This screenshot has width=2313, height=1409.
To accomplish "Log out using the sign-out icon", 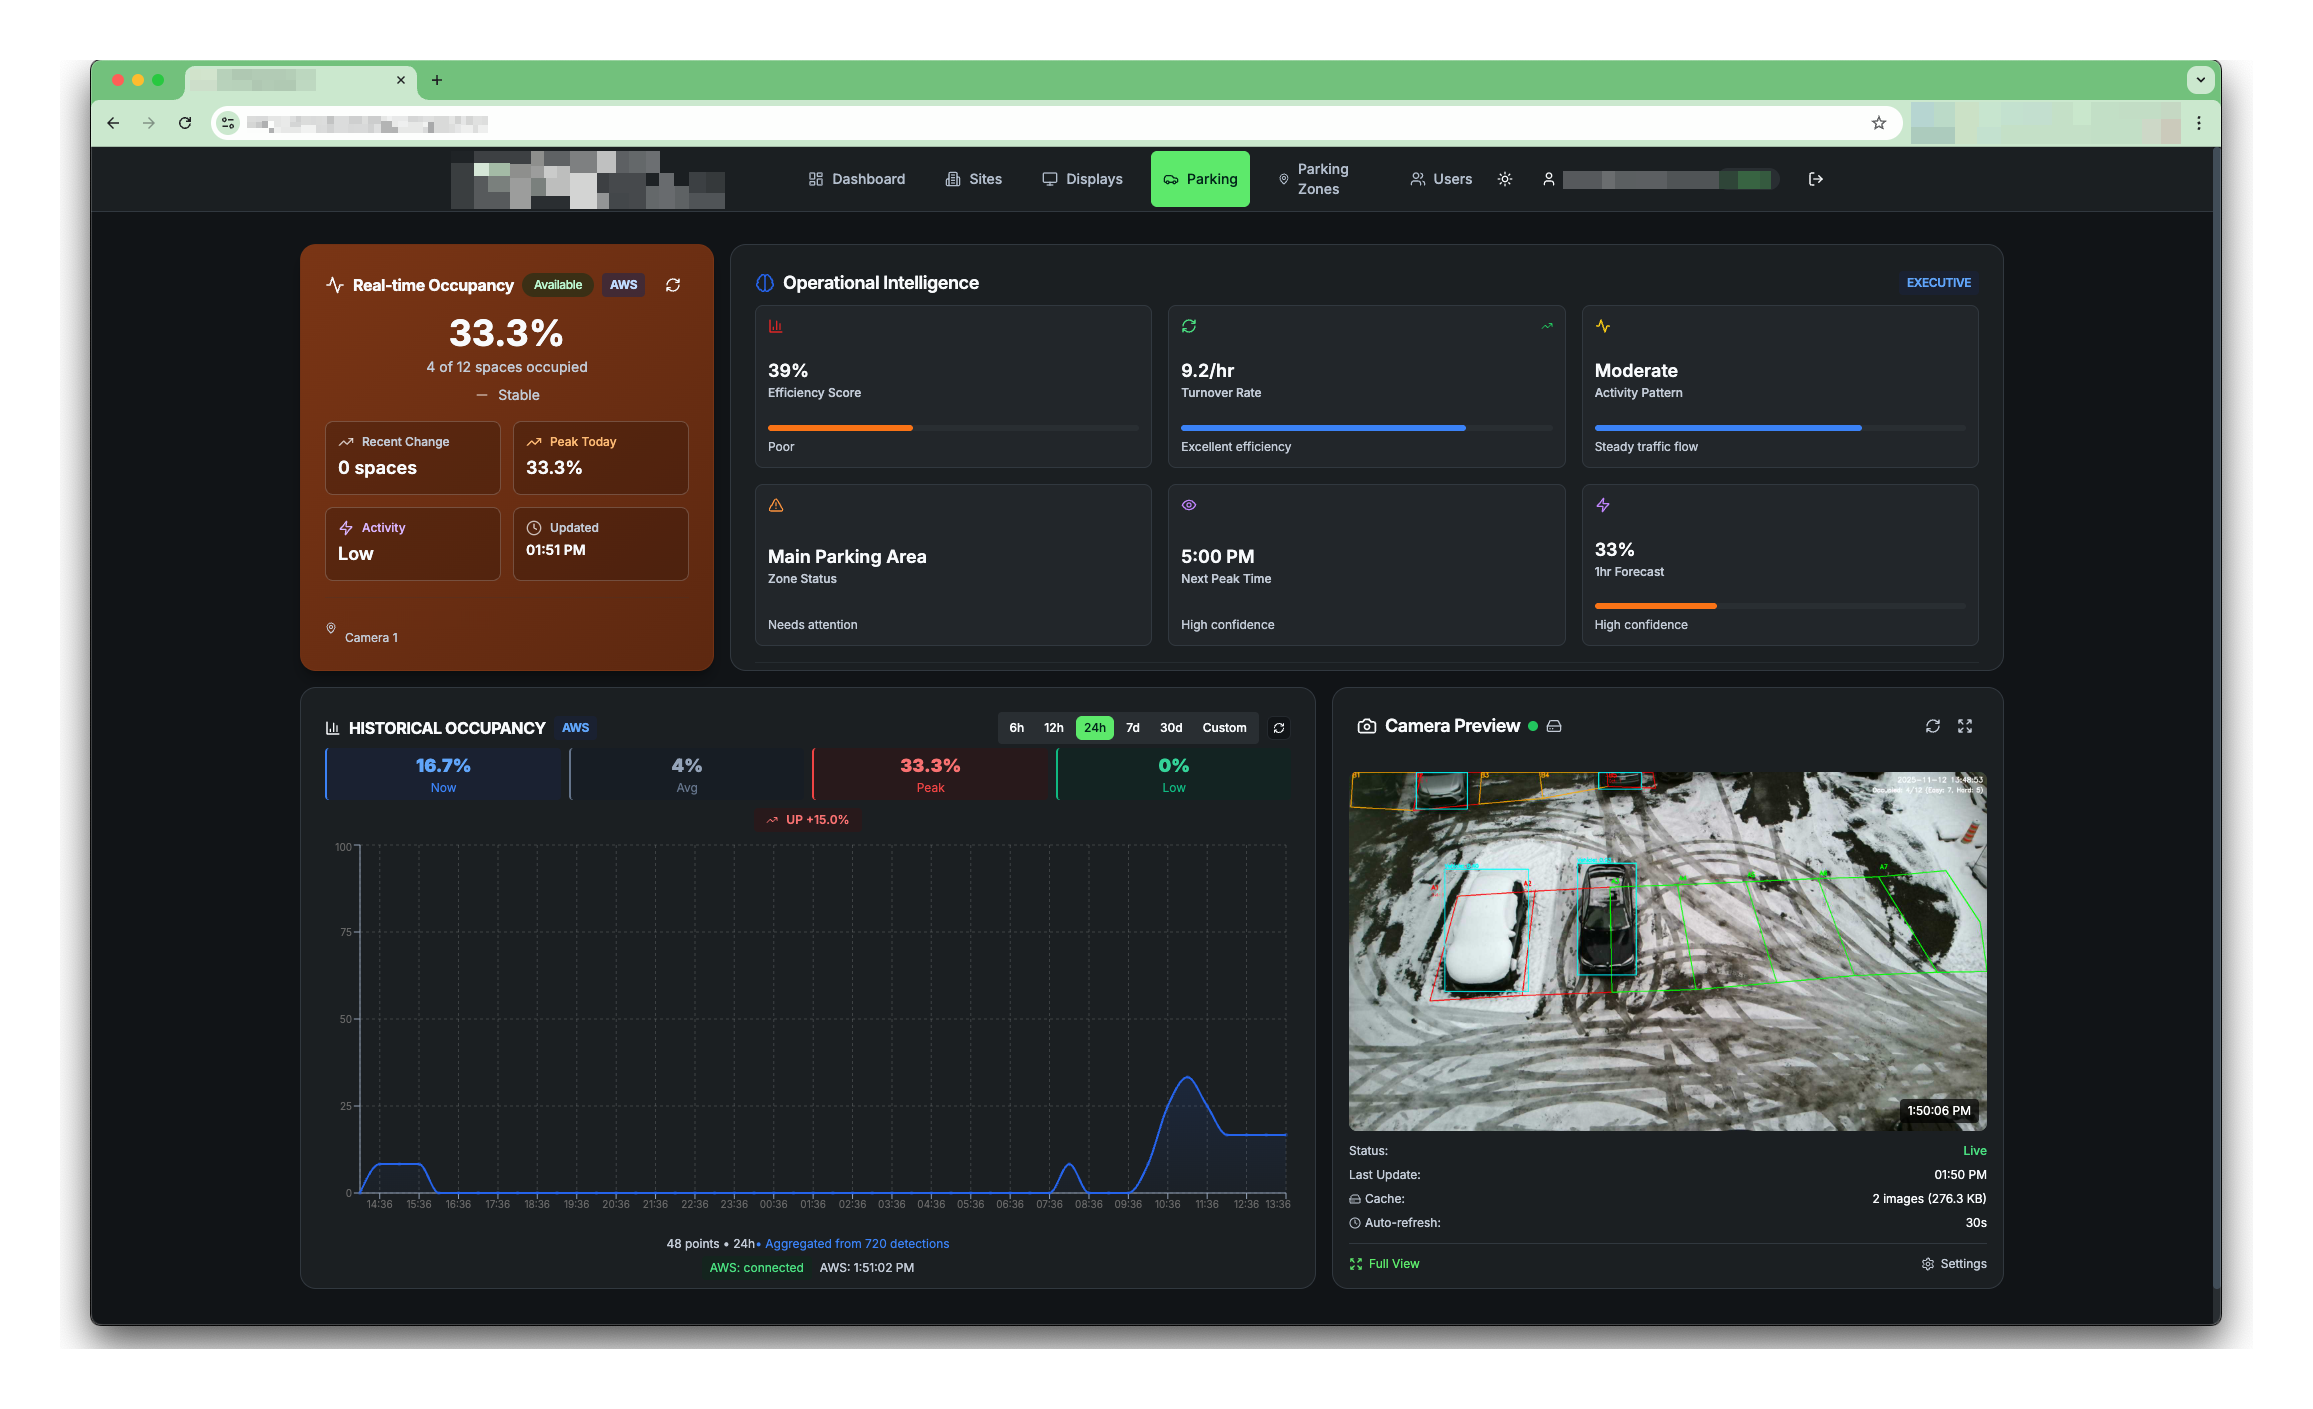I will pyautogui.click(x=1815, y=179).
